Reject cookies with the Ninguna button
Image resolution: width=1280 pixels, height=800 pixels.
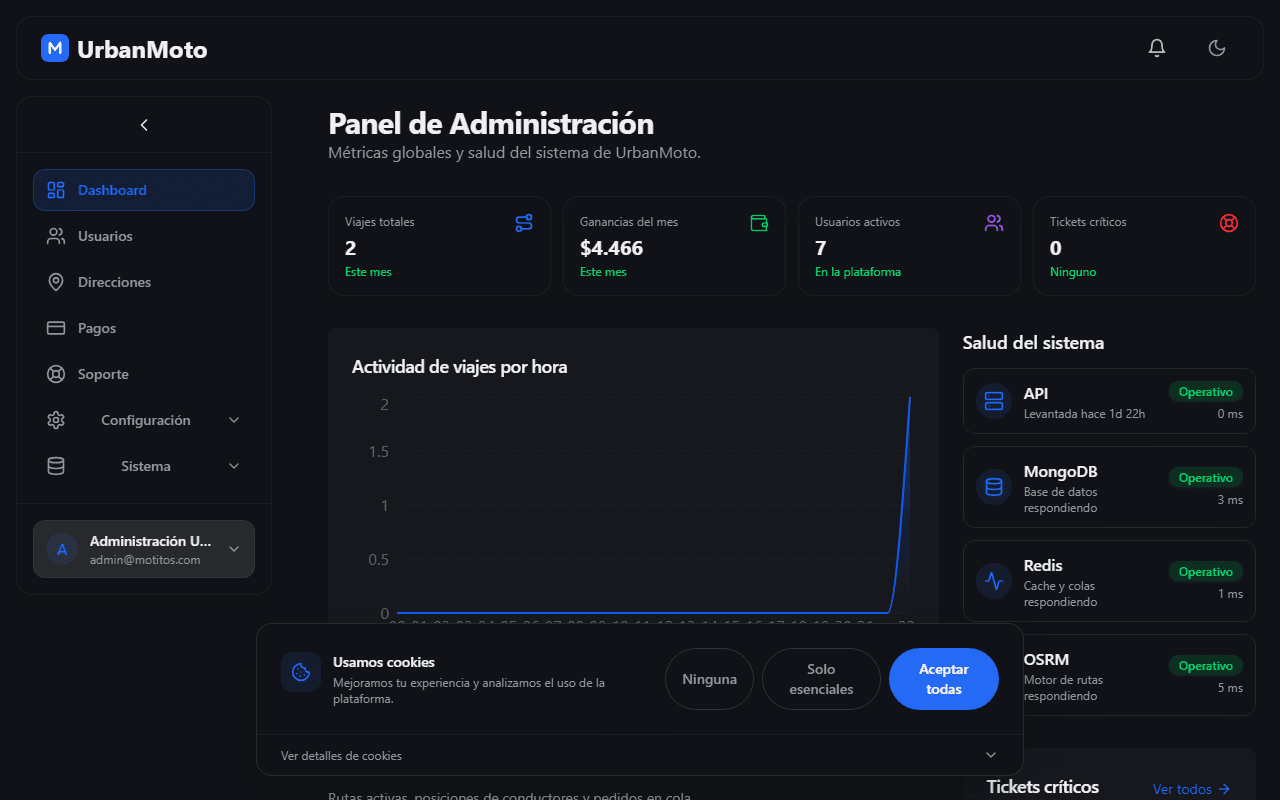(x=710, y=679)
